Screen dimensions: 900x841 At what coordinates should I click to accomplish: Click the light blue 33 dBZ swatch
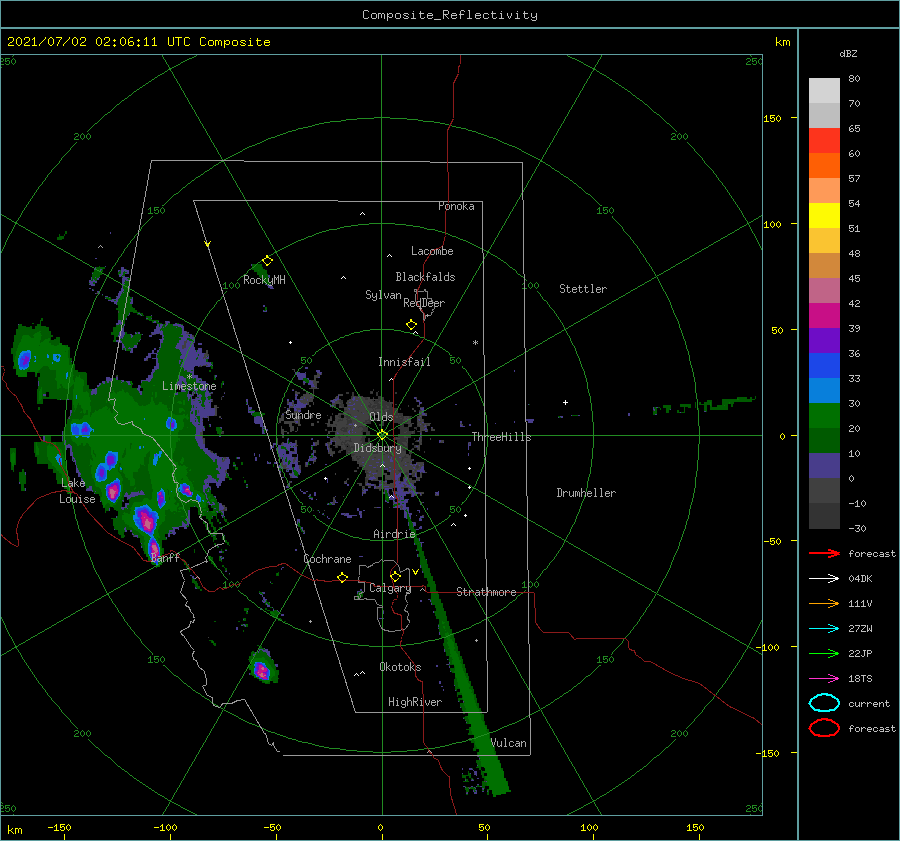point(824,390)
